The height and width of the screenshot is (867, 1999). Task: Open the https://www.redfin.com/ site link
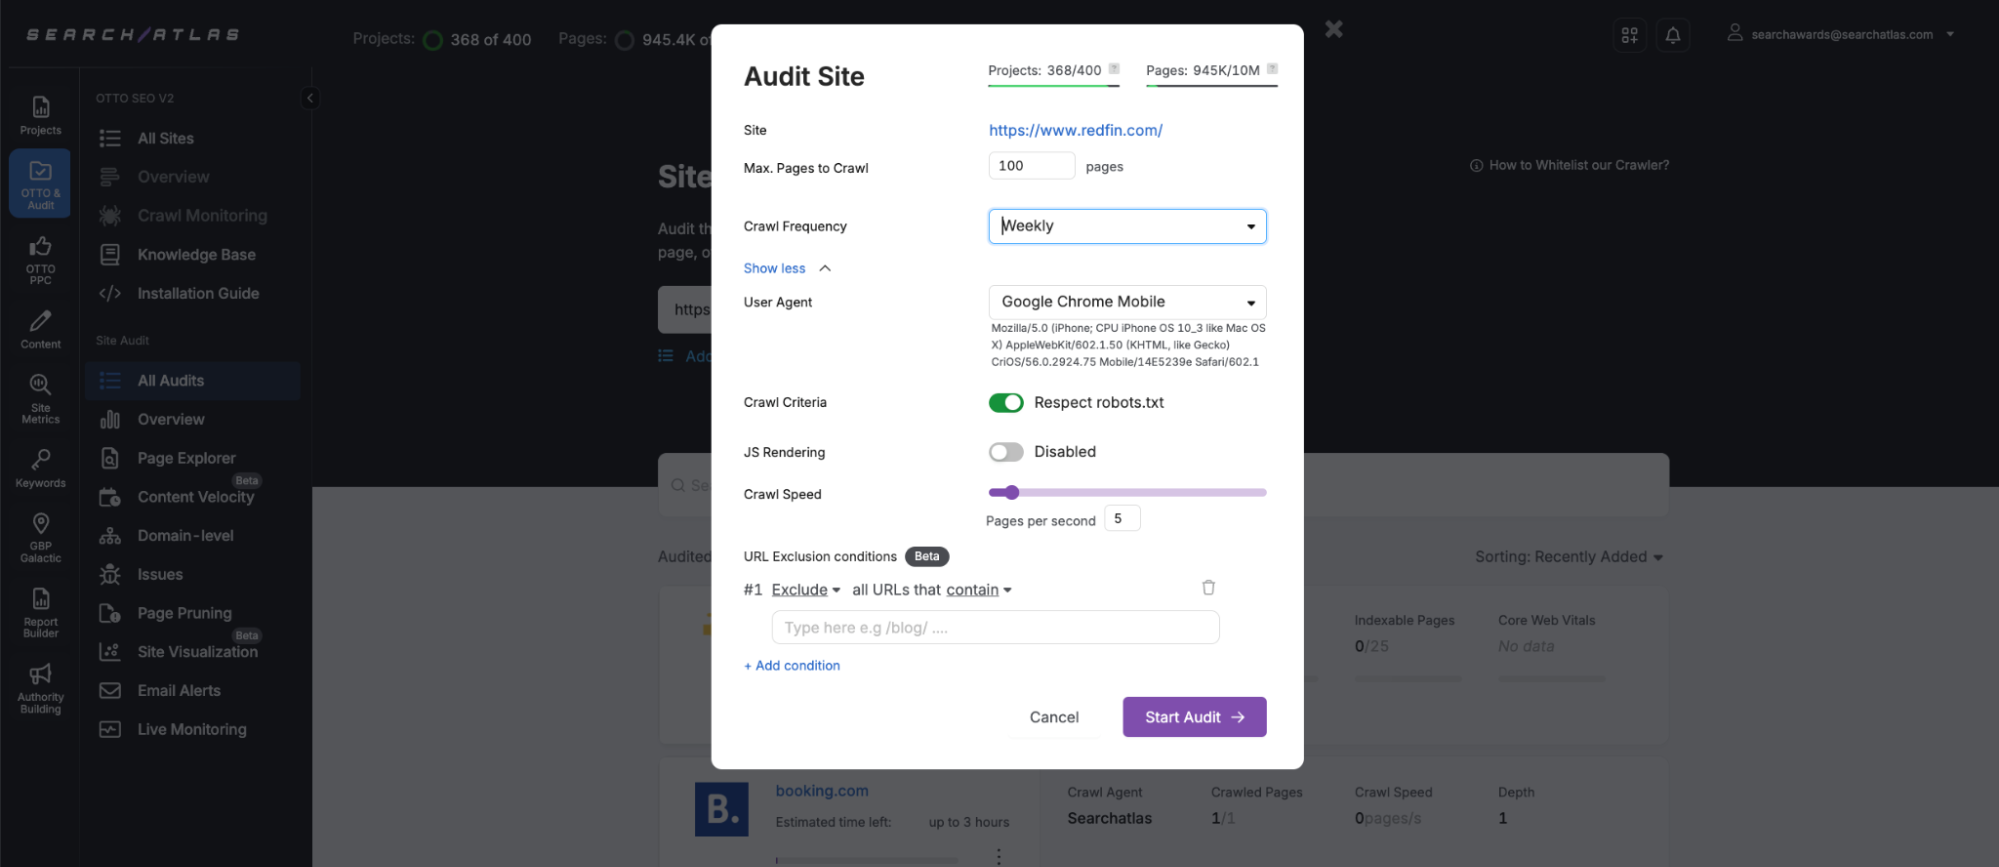(x=1075, y=130)
